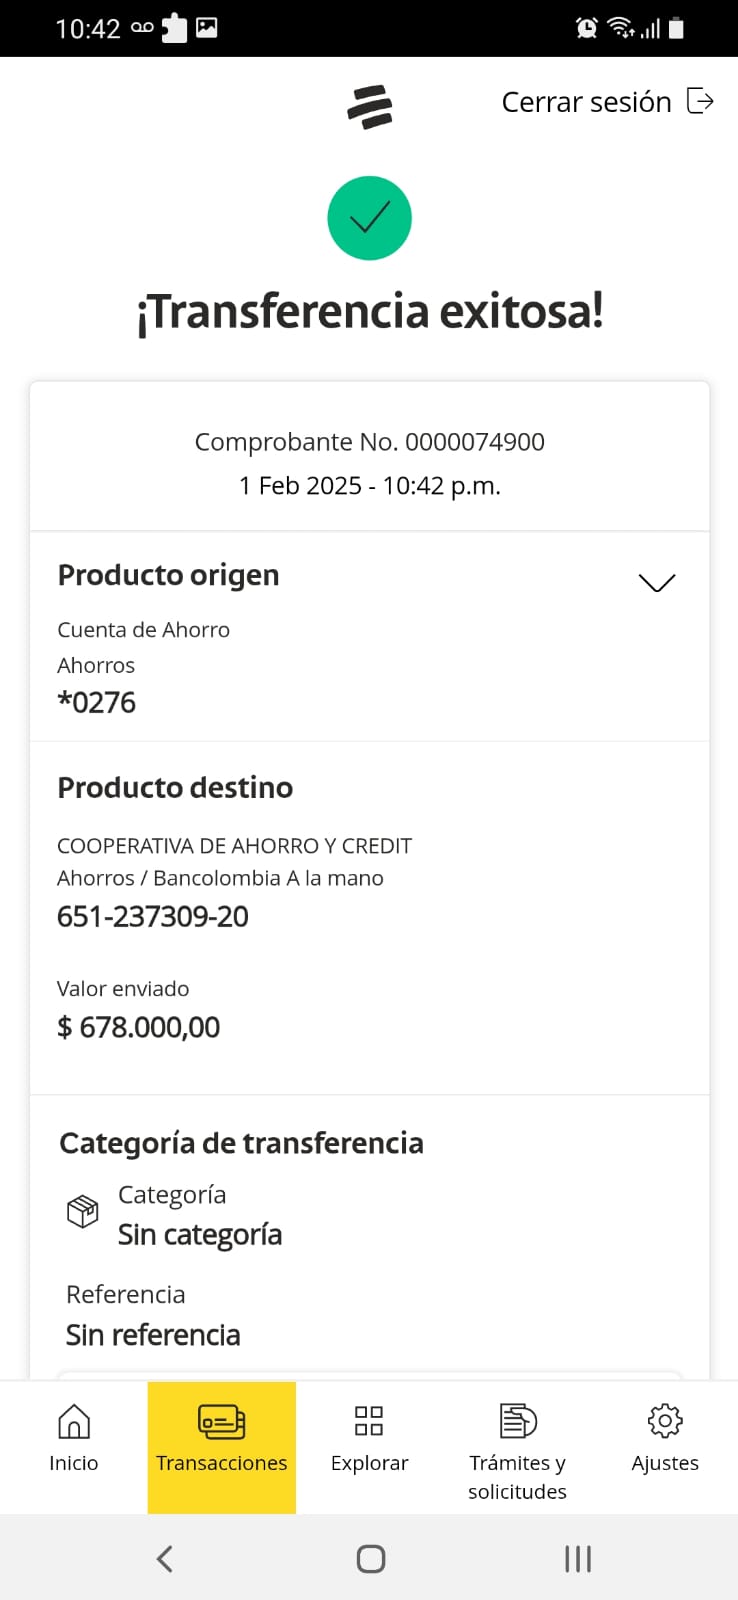
Task: Tap the Inicio house icon
Action: pyautogui.click(x=74, y=1421)
